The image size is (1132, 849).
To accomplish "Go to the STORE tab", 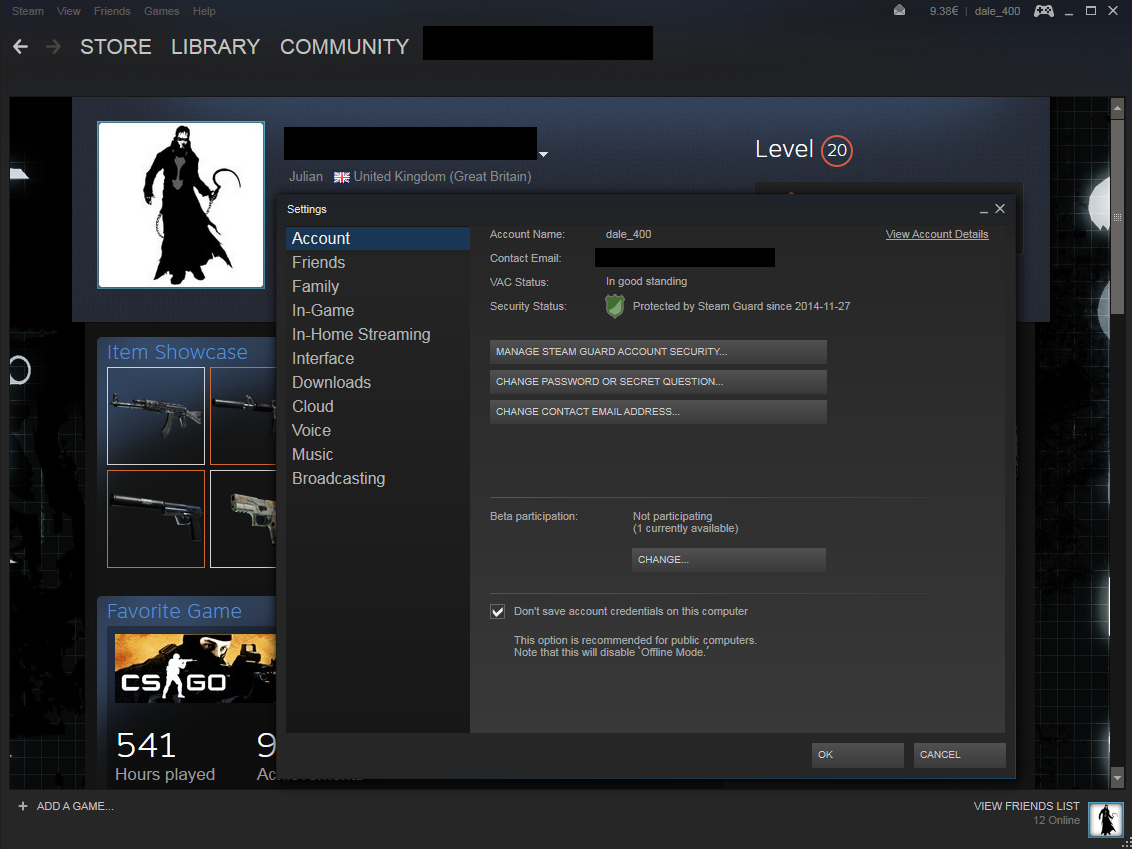I will click(x=116, y=47).
